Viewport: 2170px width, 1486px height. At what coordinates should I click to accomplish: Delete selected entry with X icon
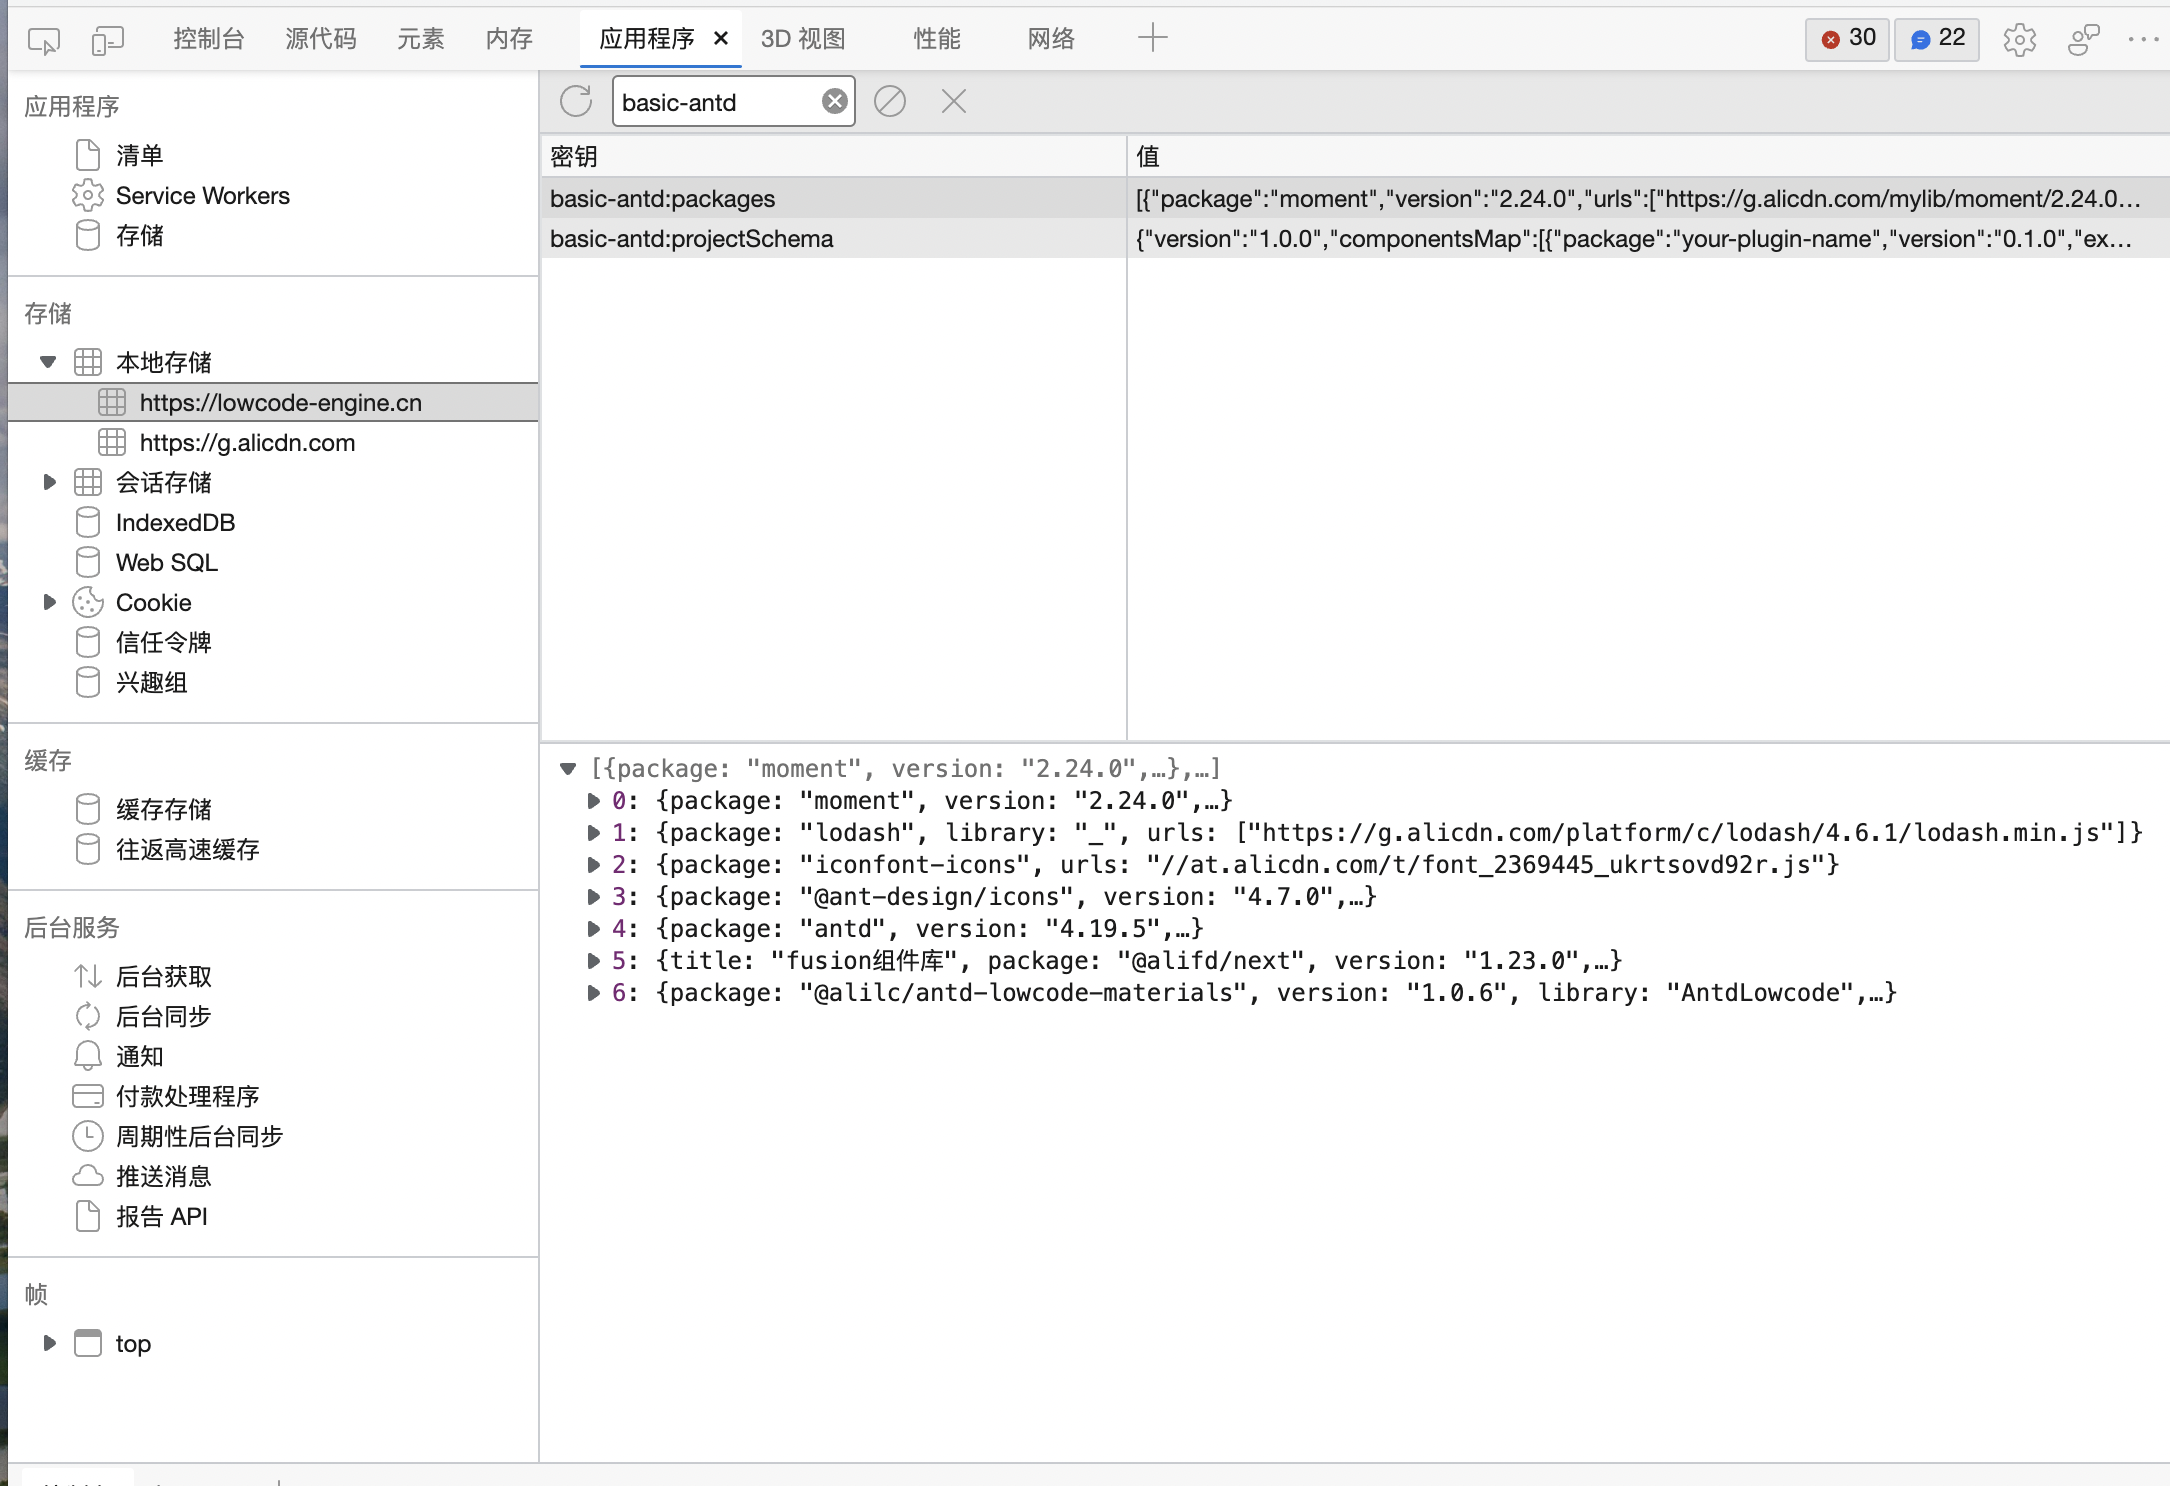(x=953, y=101)
